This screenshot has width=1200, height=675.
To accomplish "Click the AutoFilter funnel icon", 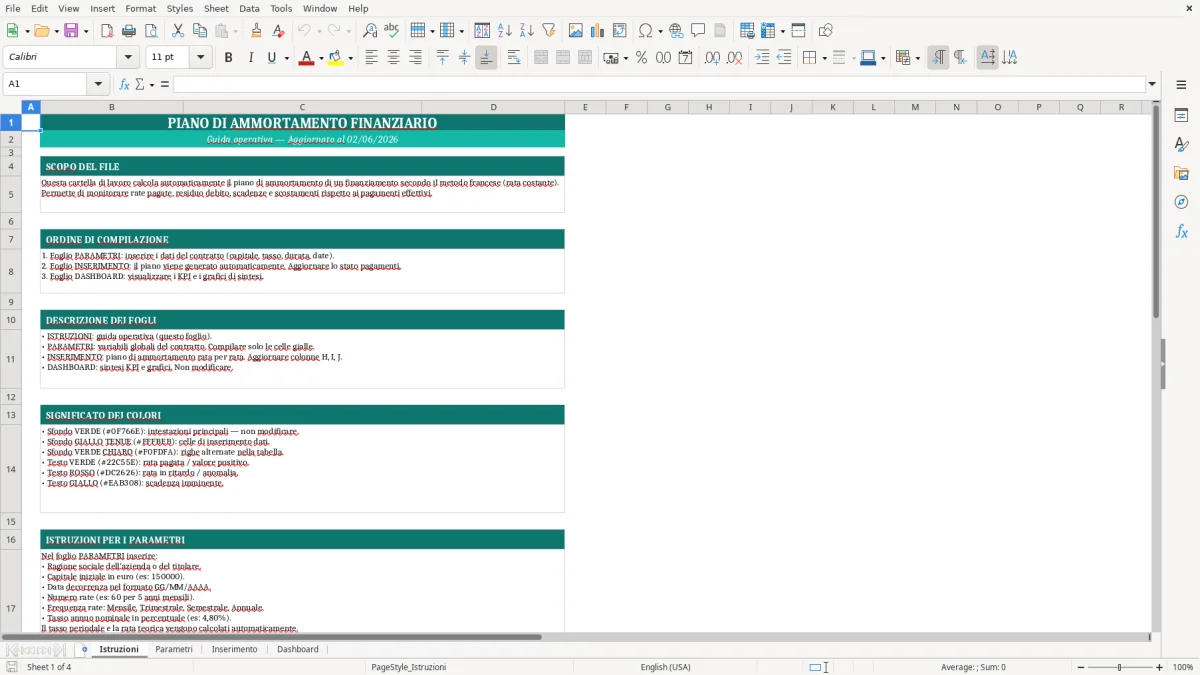I will coord(548,30).
